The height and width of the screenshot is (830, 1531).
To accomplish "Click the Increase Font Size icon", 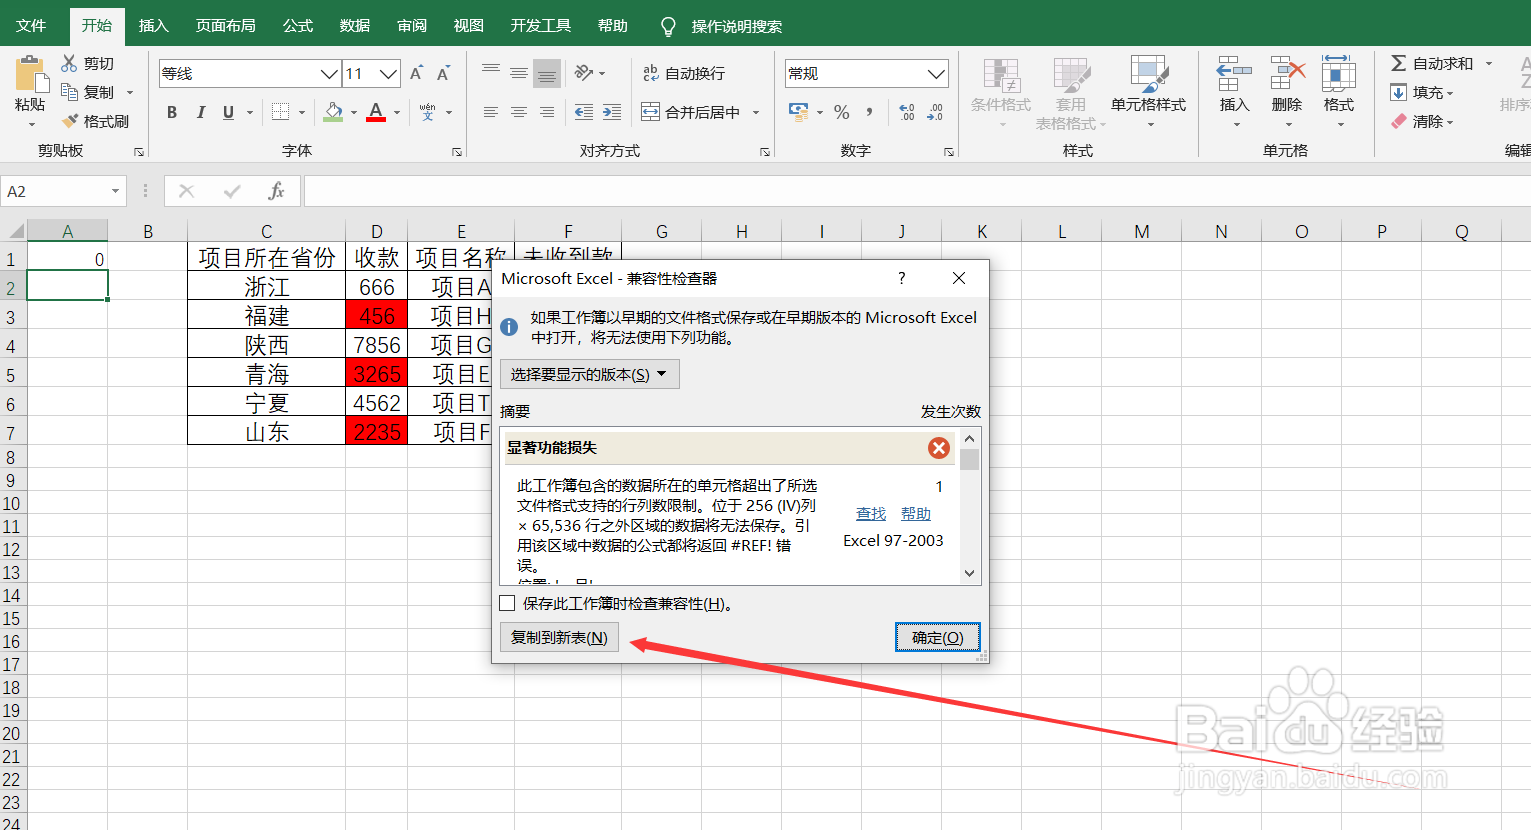I will [x=417, y=73].
